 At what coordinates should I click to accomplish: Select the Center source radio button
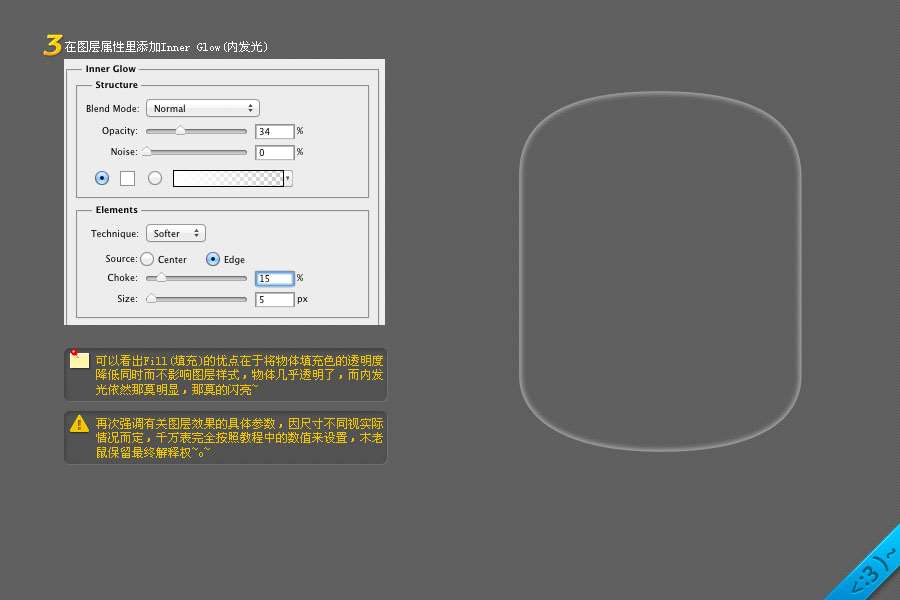click(x=147, y=259)
